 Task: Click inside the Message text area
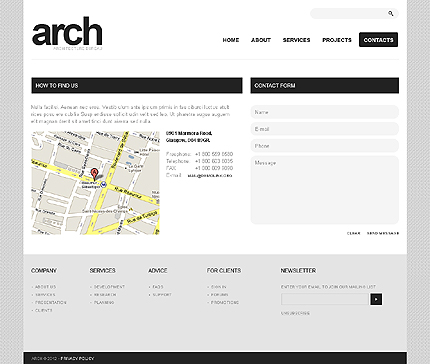pyautogui.click(x=325, y=190)
